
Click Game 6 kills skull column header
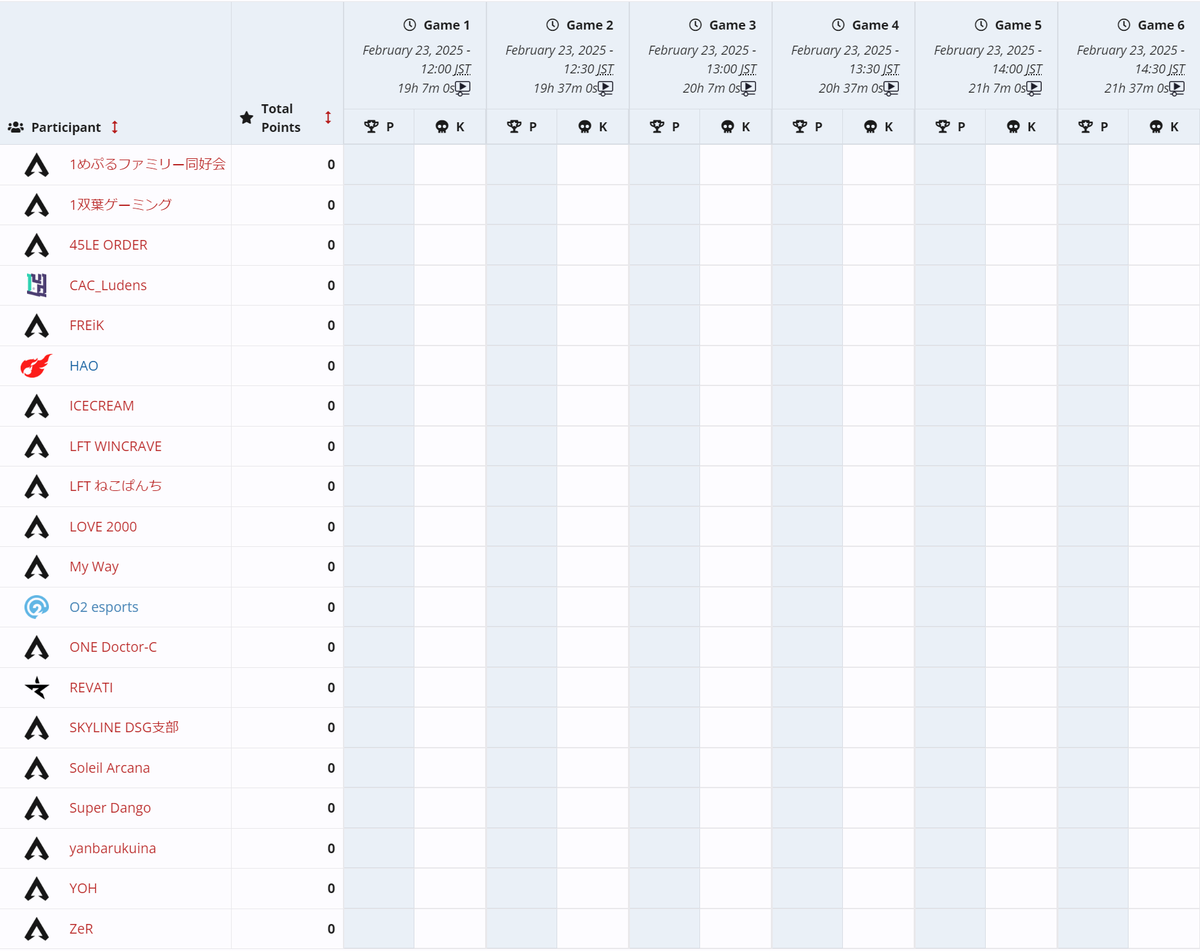point(1164,127)
